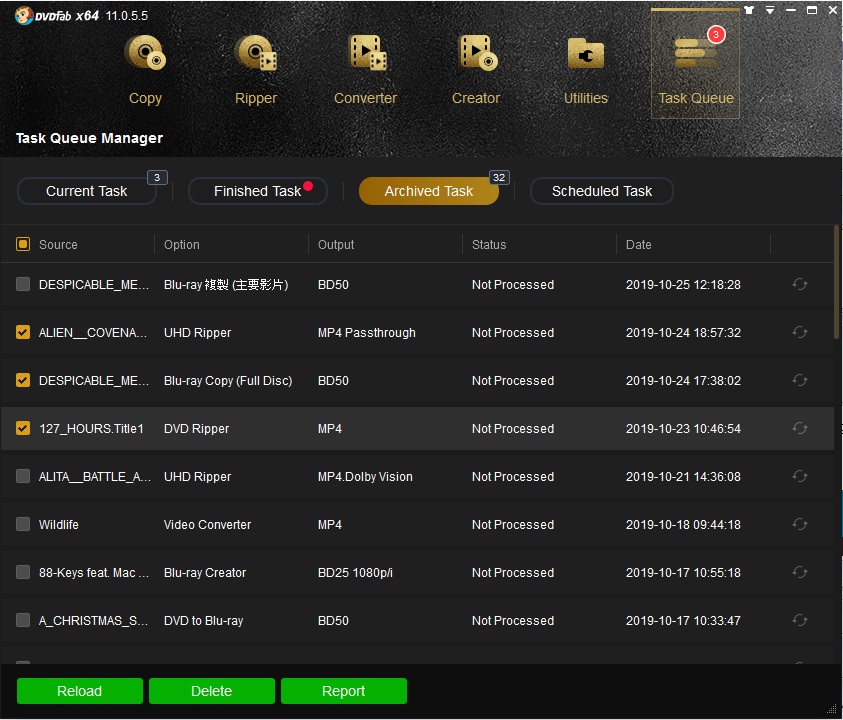Restore the ALIEN__COVENANT task with its reload icon
The height and width of the screenshot is (720, 843).
pyautogui.click(x=800, y=332)
